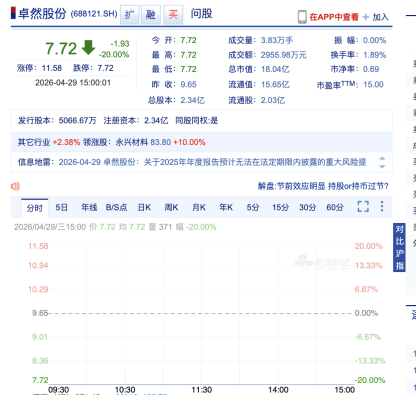The width and height of the screenshot is (416, 395).
Task: Switch to the 5日 chart tab
Action: (61, 207)
